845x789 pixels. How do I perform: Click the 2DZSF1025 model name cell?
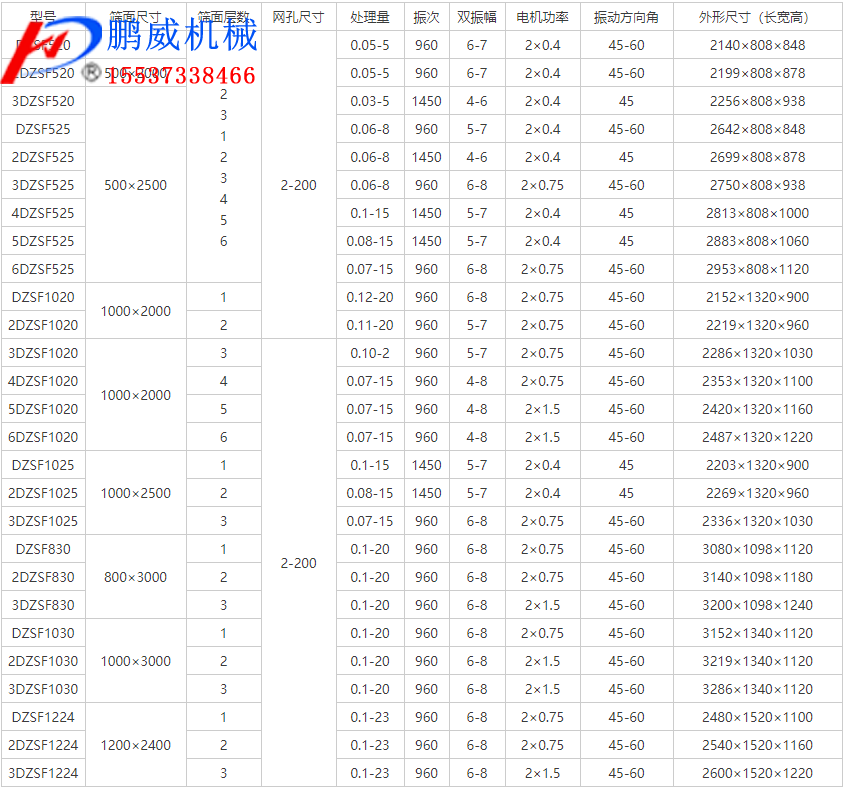coord(42,492)
